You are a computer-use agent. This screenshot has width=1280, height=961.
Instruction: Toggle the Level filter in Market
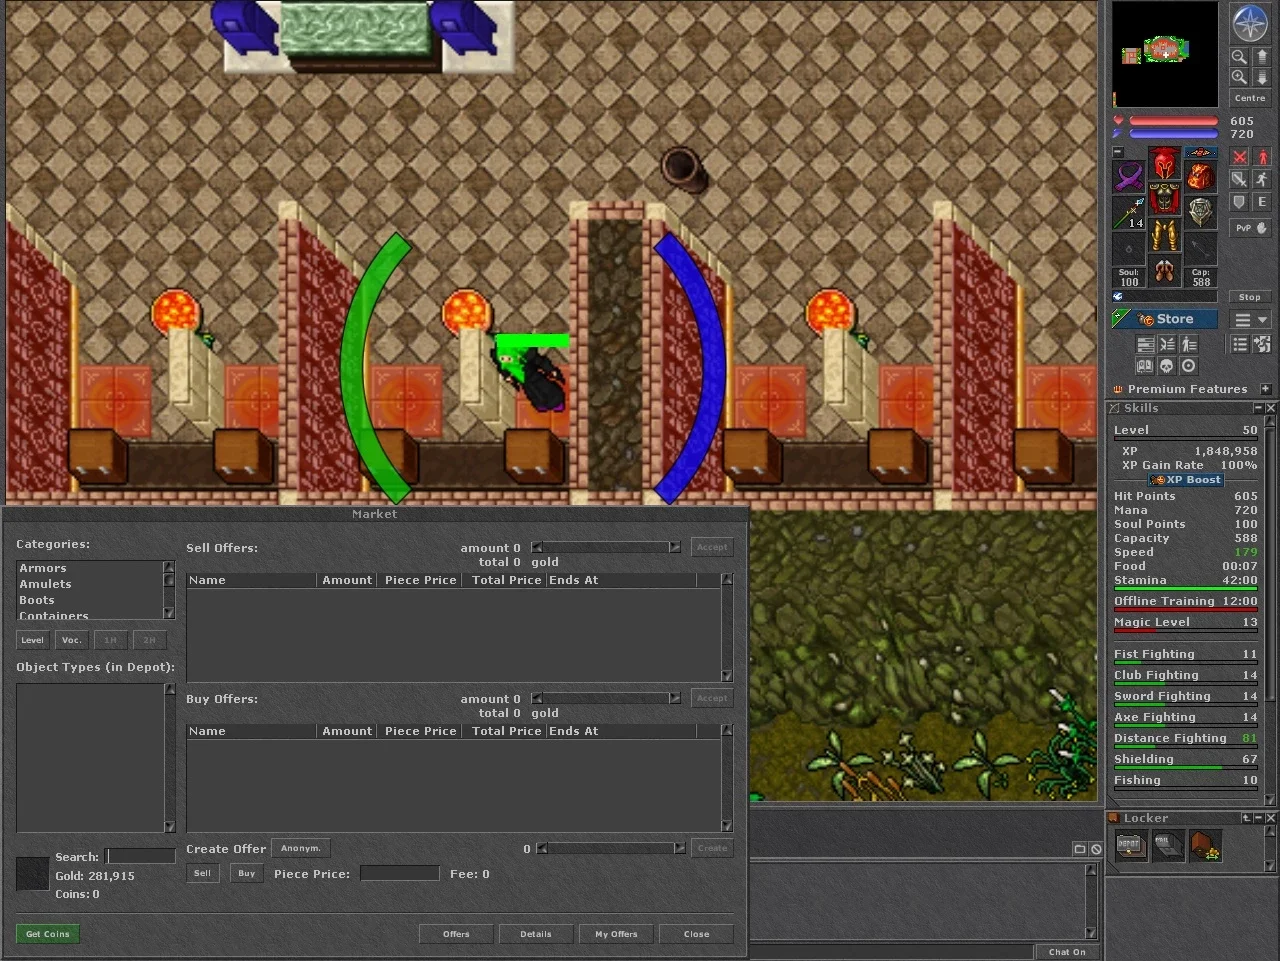pyautogui.click(x=33, y=640)
